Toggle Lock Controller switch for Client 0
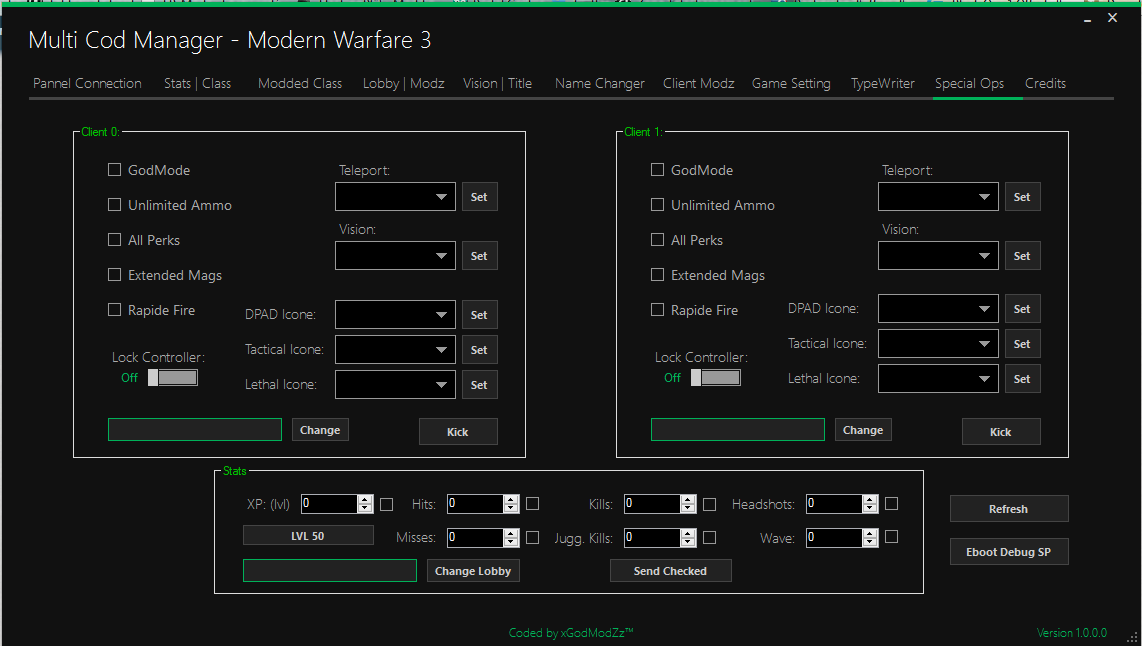 (x=173, y=377)
